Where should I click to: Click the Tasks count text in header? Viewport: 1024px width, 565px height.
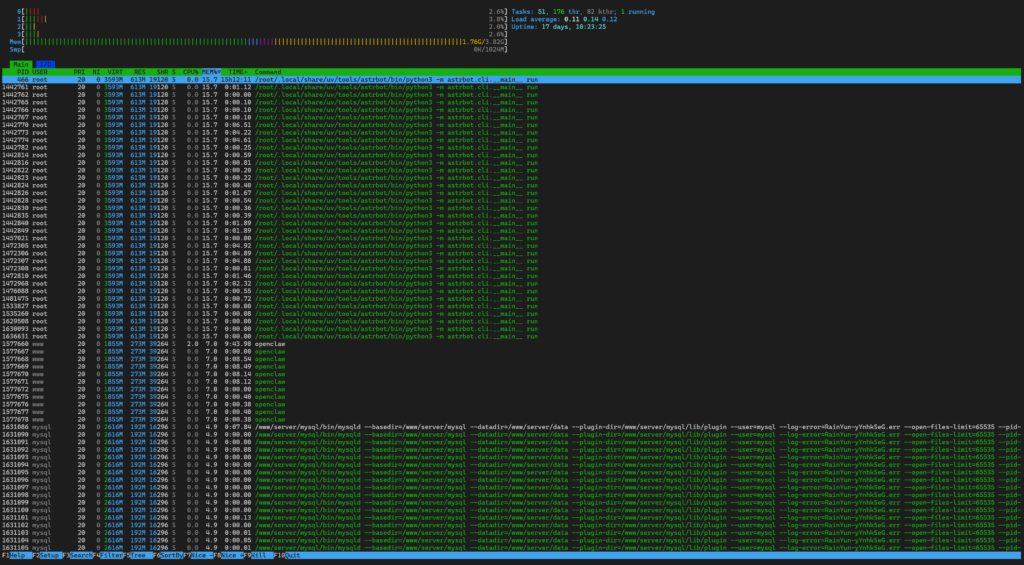click(x=583, y=12)
